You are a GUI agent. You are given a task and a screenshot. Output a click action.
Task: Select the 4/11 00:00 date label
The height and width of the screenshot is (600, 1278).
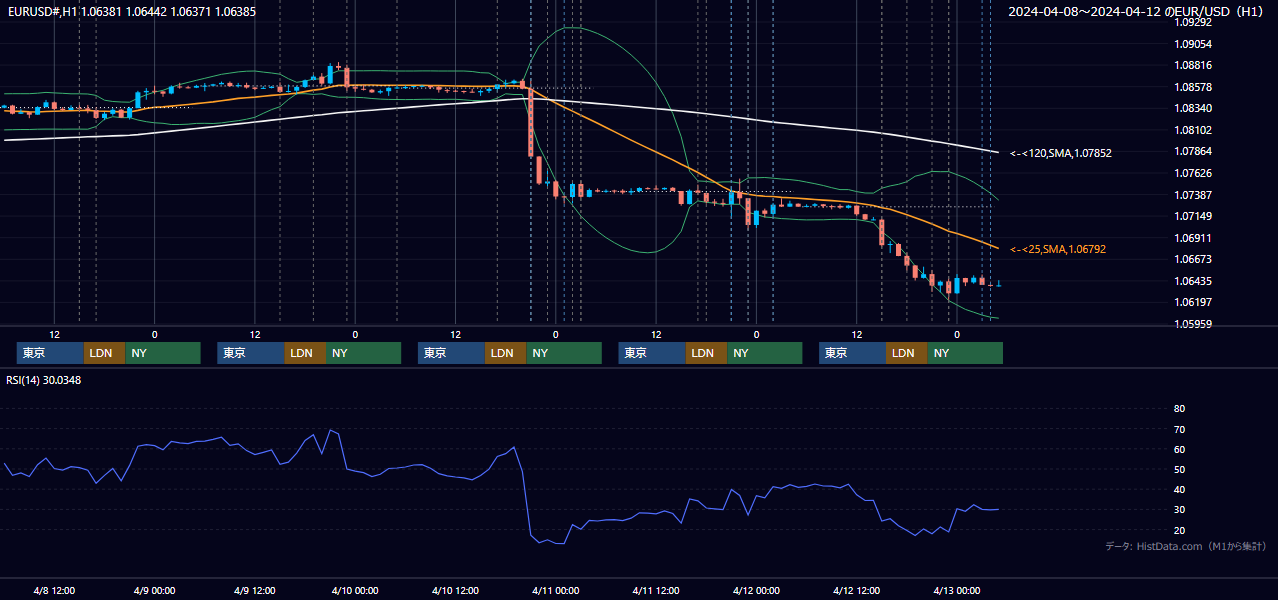coord(556,590)
